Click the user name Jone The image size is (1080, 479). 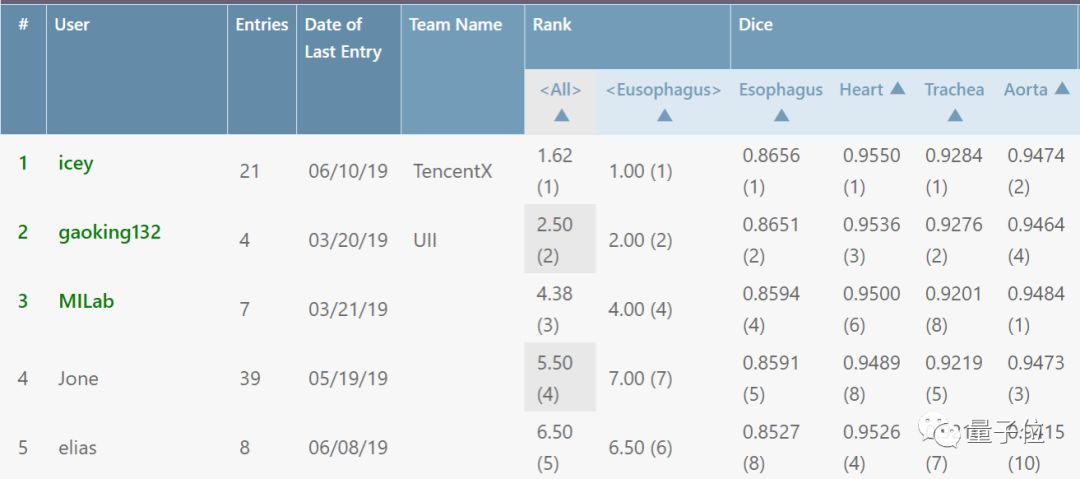78,378
